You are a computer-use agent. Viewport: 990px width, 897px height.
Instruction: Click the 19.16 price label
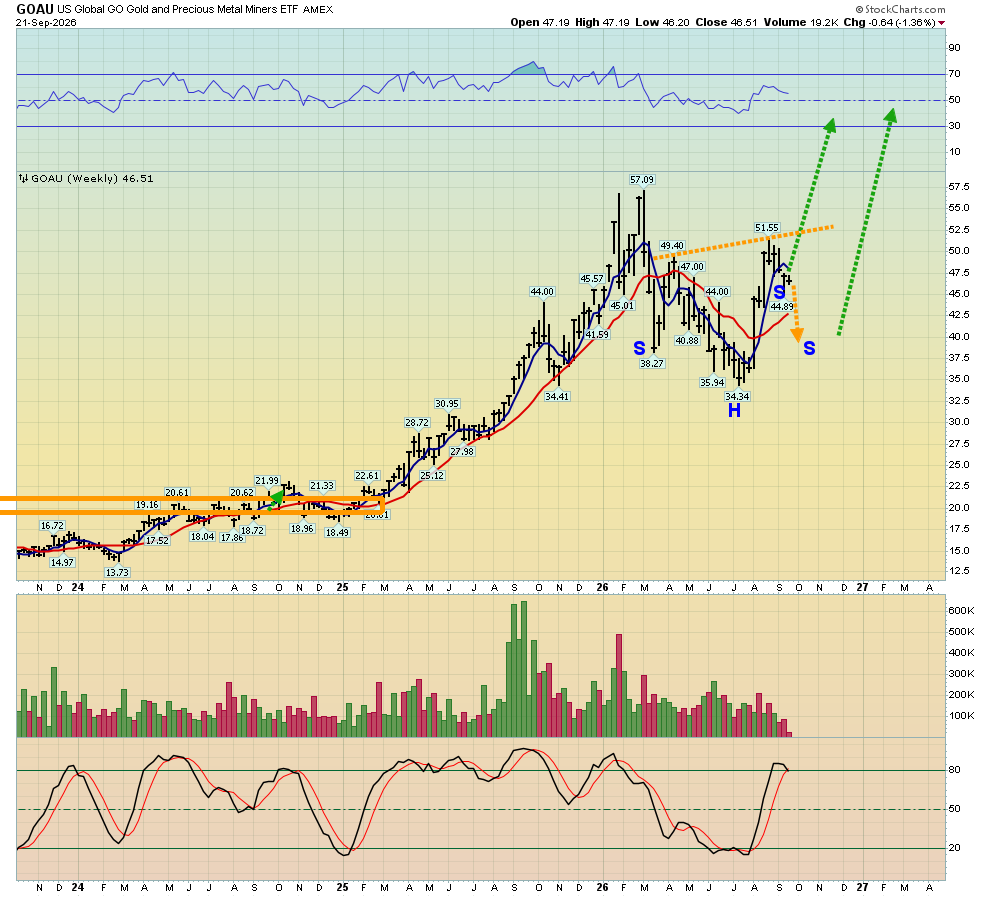tap(147, 504)
